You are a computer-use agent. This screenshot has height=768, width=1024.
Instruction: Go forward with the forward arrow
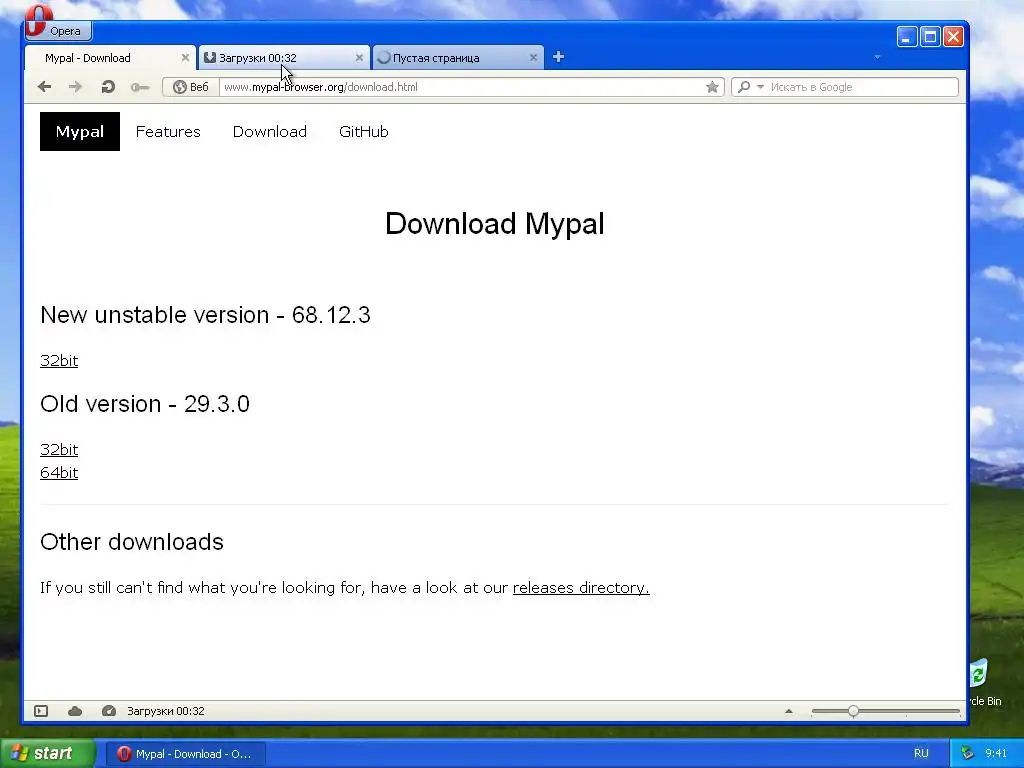click(76, 87)
